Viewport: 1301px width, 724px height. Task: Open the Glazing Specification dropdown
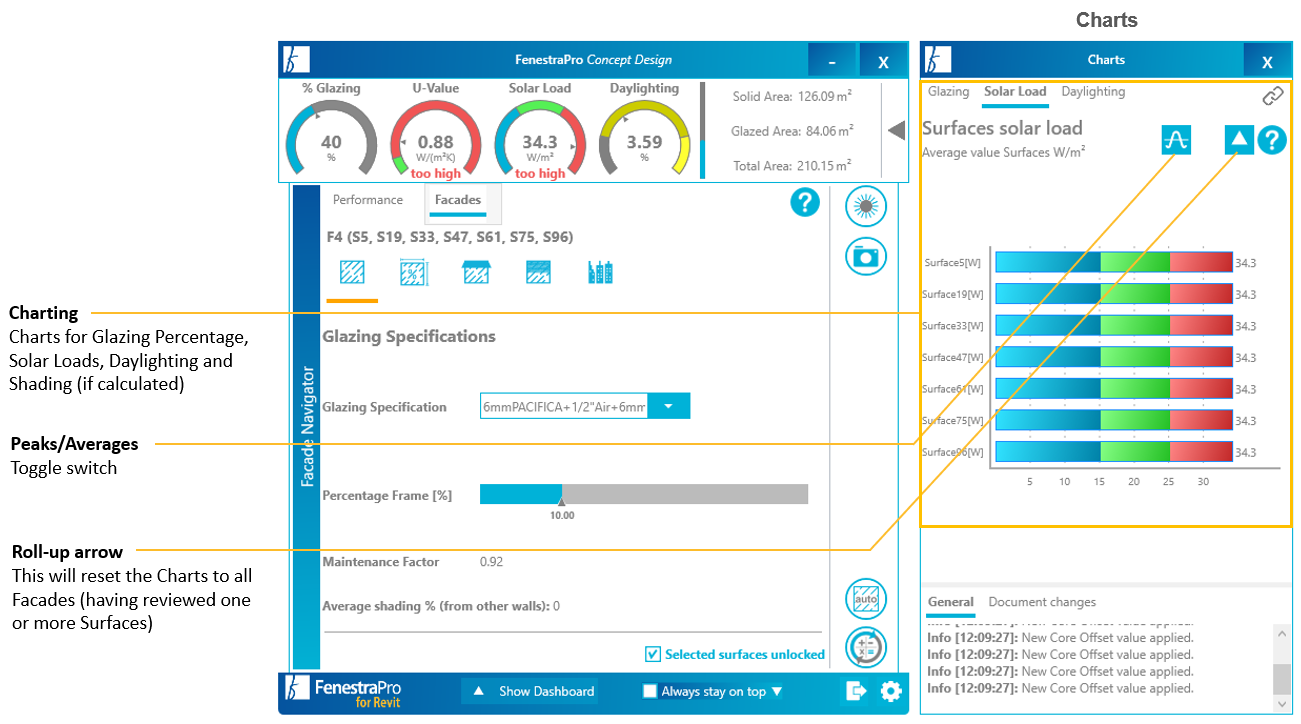pos(669,406)
